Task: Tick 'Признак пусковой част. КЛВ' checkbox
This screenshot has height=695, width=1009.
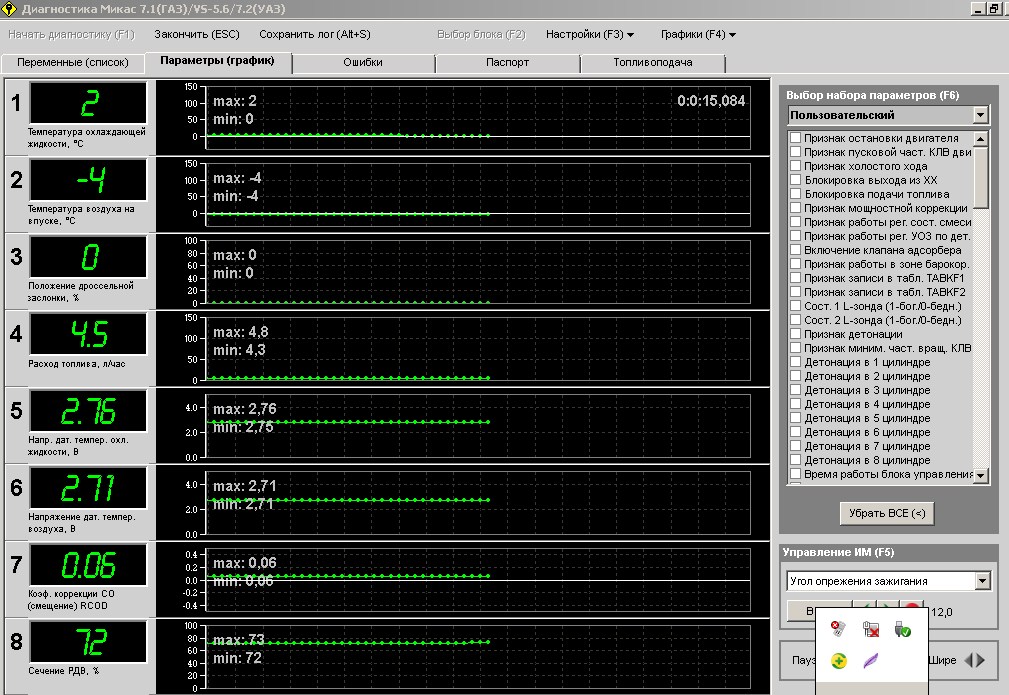Action: coord(795,152)
